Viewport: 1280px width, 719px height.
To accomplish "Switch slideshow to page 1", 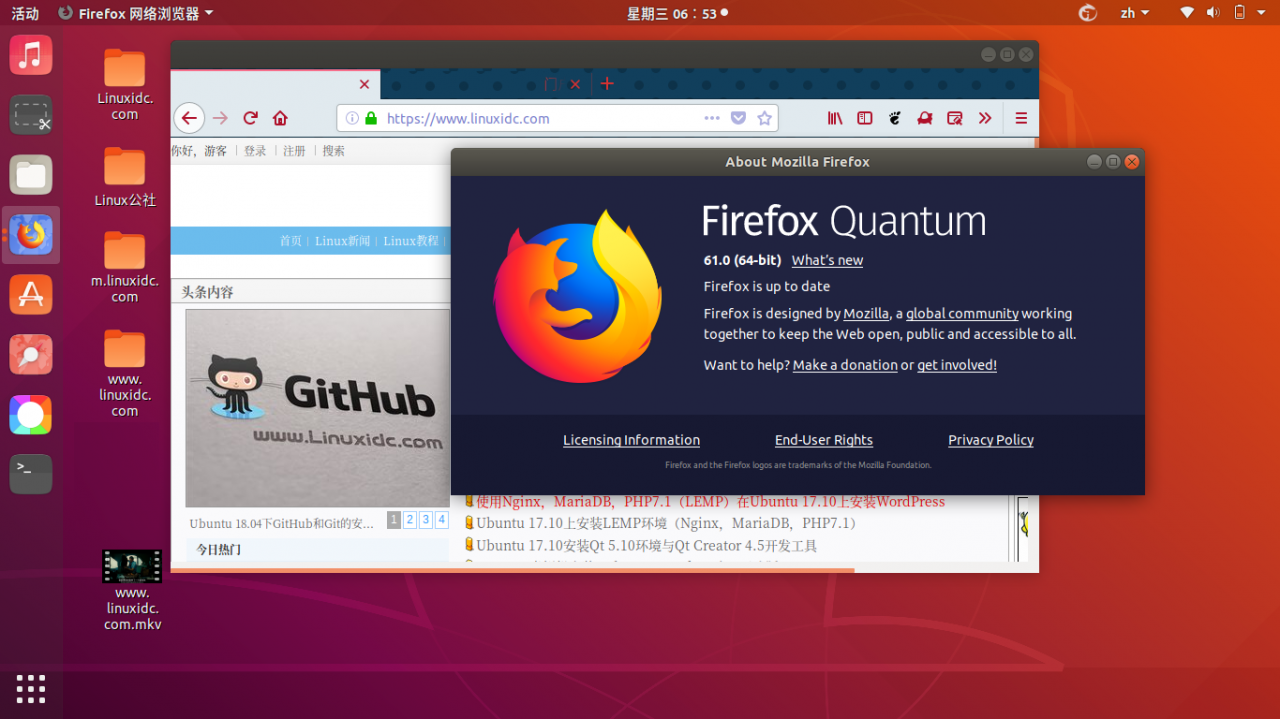I will click(394, 520).
